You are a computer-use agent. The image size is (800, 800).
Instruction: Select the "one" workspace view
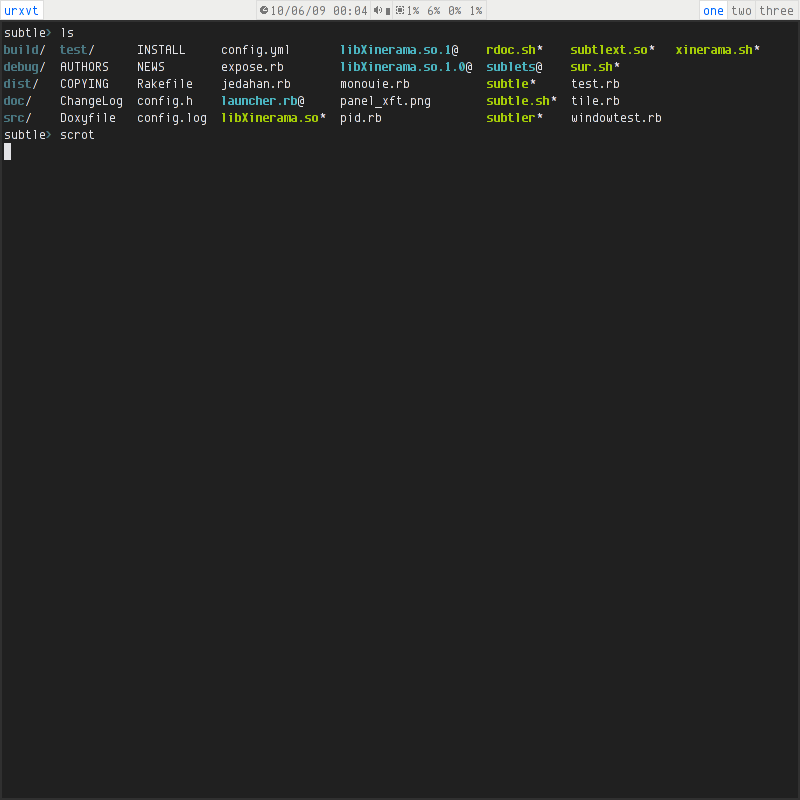tap(713, 10)
